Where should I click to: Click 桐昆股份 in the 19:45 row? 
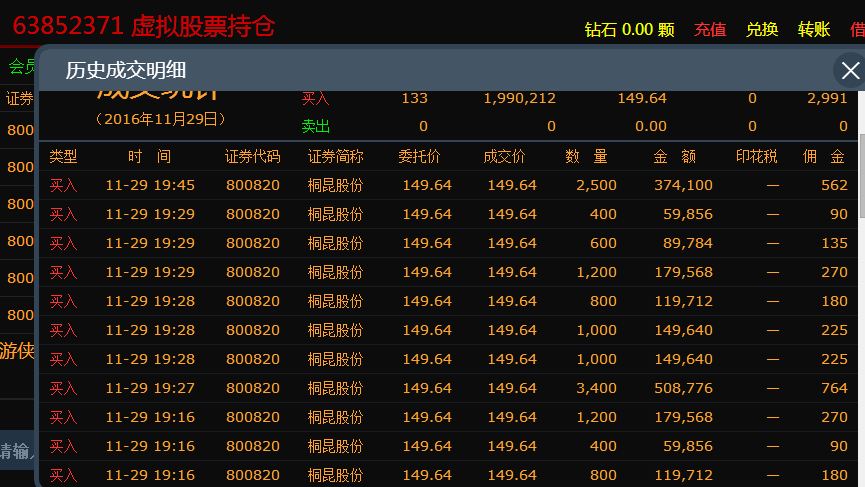click(x=335, y=185)
